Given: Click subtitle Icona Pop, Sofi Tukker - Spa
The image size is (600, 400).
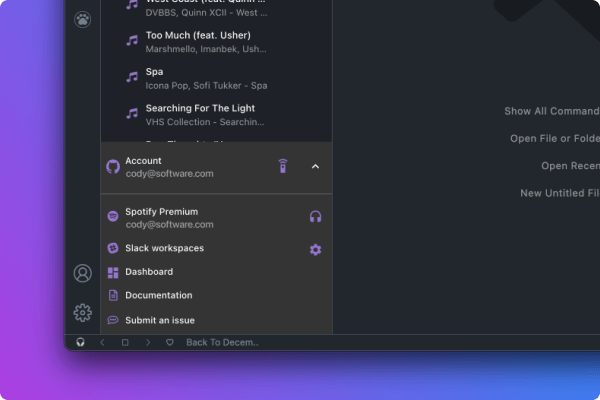Looking at the screenshot, I should (x=206, y=85).
